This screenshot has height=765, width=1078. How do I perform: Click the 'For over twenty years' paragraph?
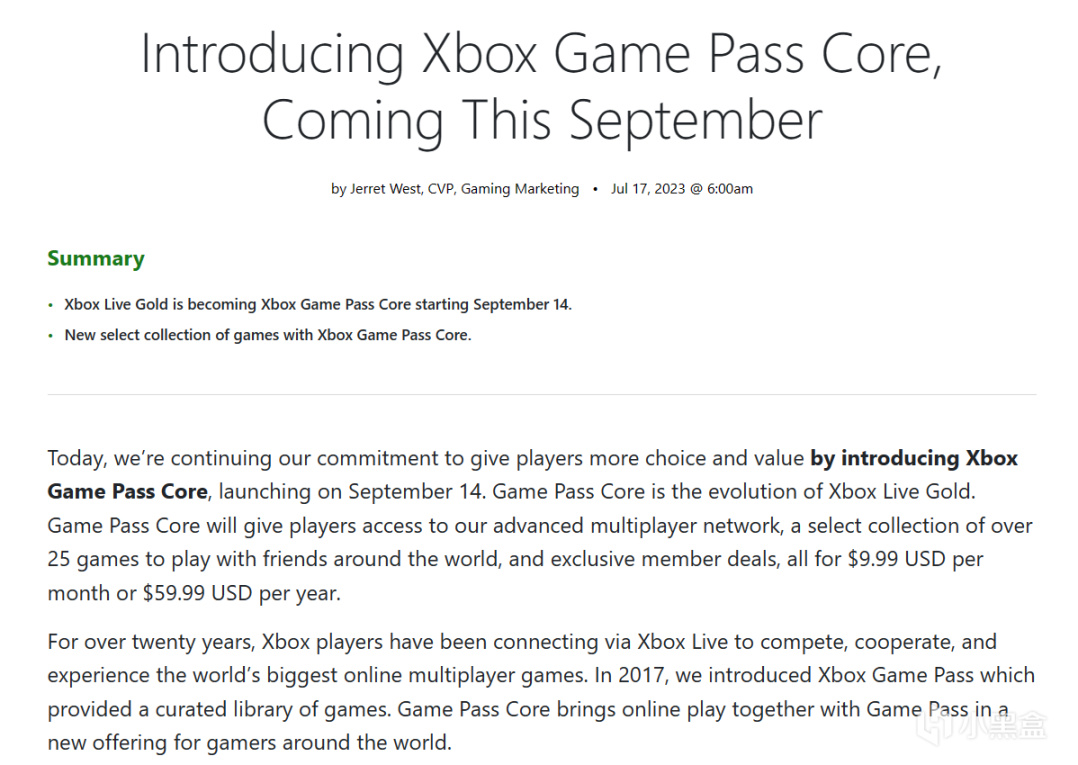[x=542, y=692]
